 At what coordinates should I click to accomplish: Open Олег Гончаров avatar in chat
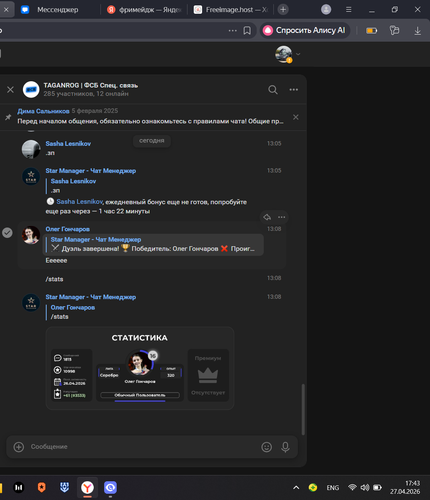tap(31, 235)
